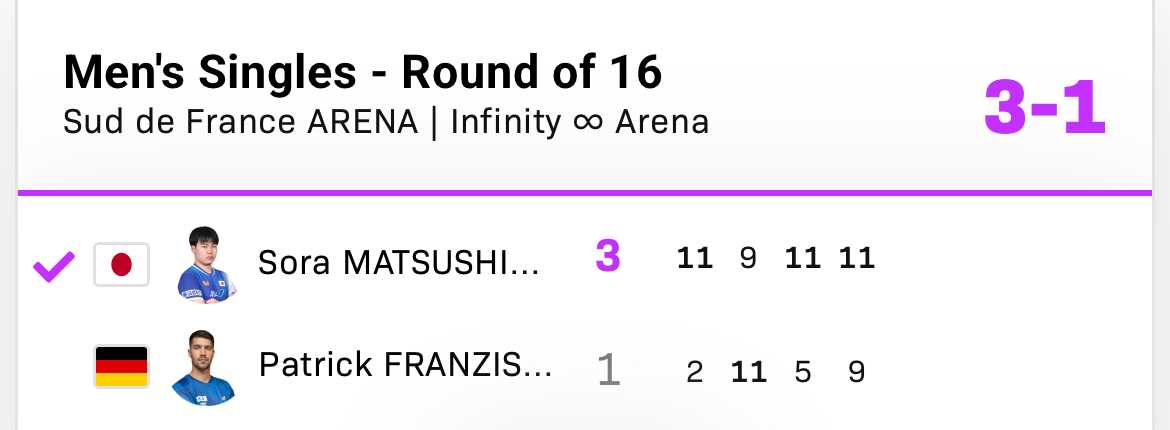
Task: Open the Men's Singles - Round of 16 title
Action: click(x=363, y=72)
